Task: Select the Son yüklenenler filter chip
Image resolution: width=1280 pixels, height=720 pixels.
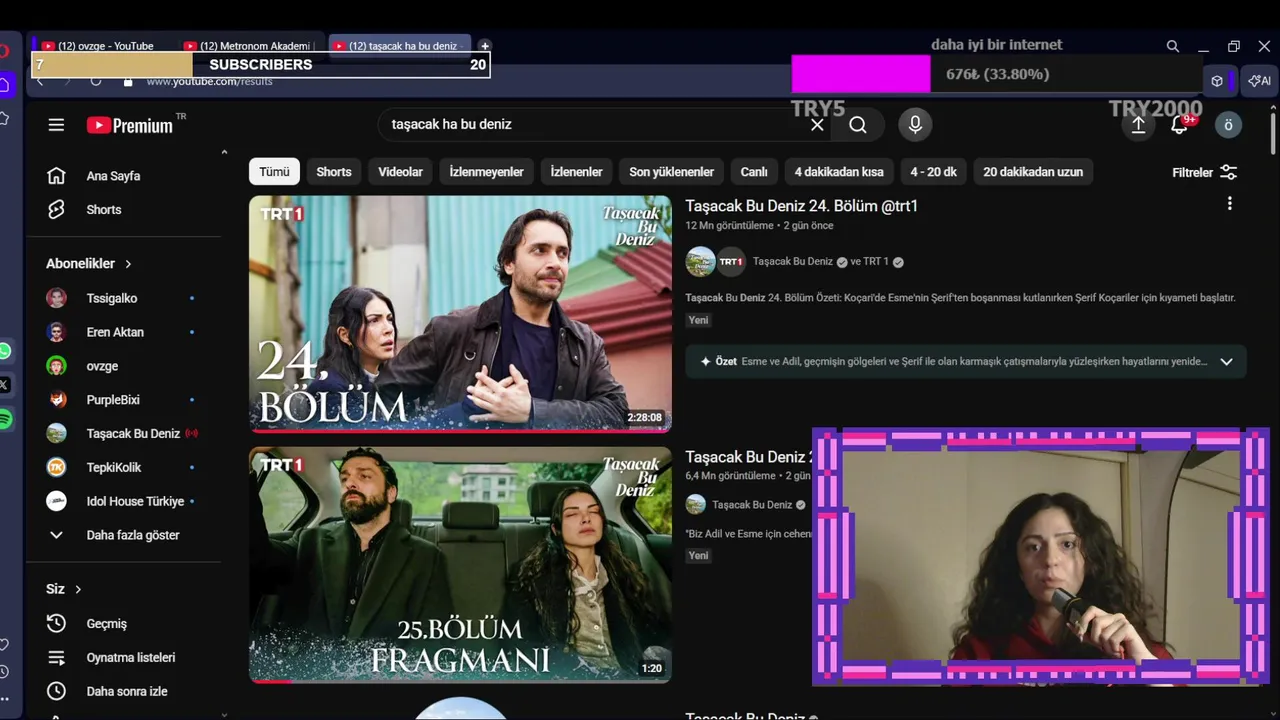Action: 671,172
